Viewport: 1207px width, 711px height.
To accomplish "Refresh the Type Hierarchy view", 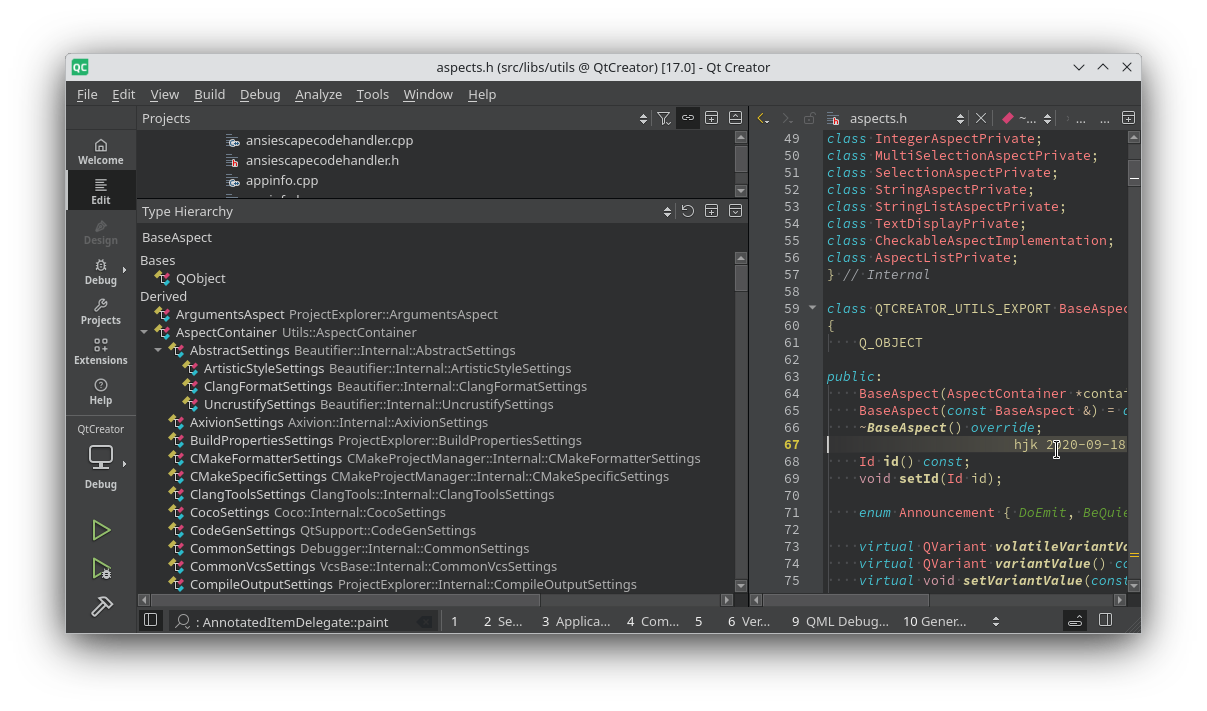I will click(x=688, y=211).
